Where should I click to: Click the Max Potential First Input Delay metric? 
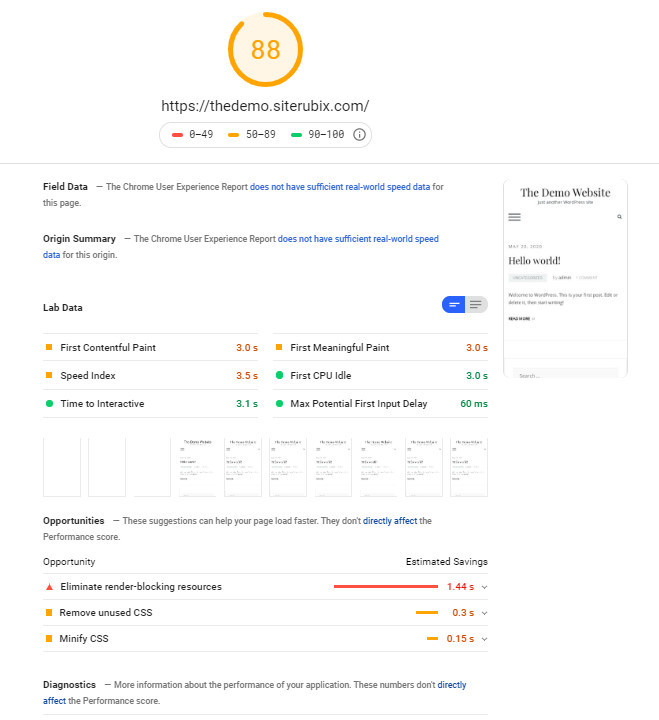click(x=380, y=404)
